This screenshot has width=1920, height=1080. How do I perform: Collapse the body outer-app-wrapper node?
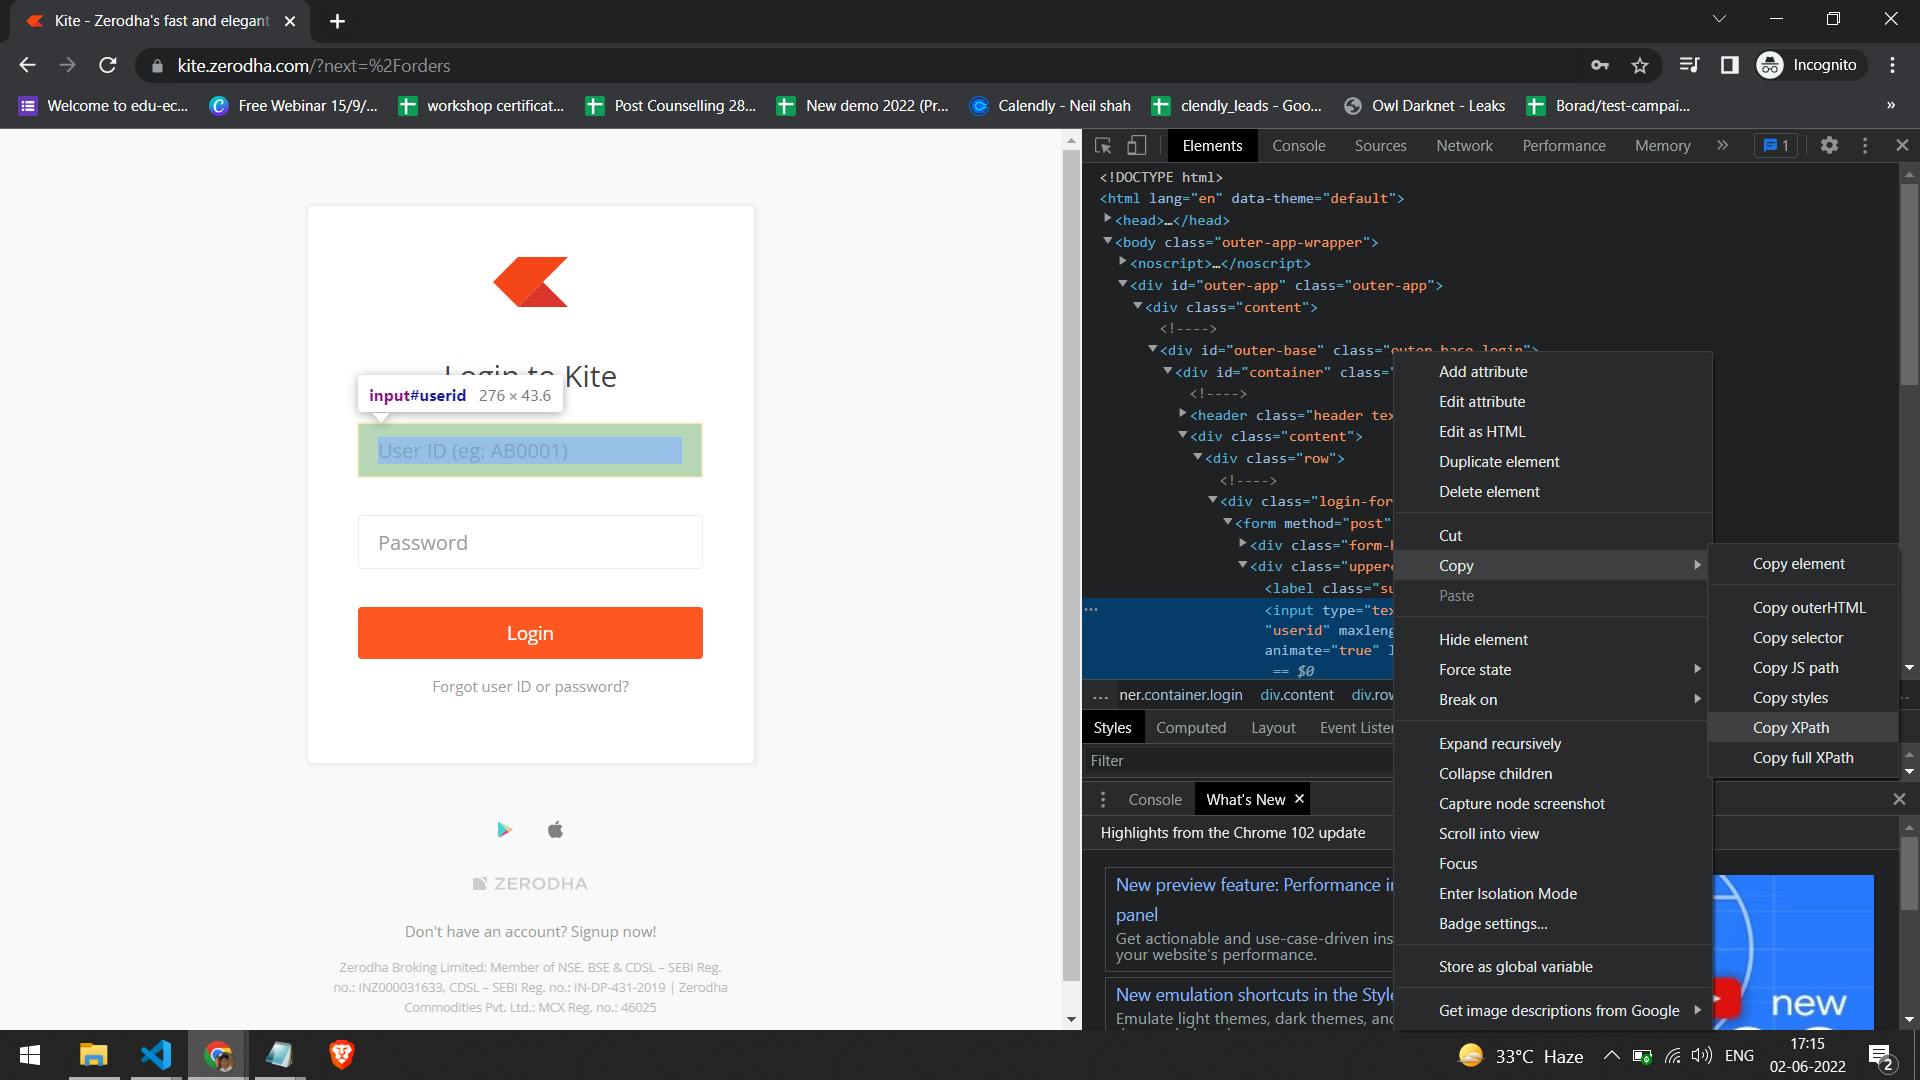[1108, 241]
